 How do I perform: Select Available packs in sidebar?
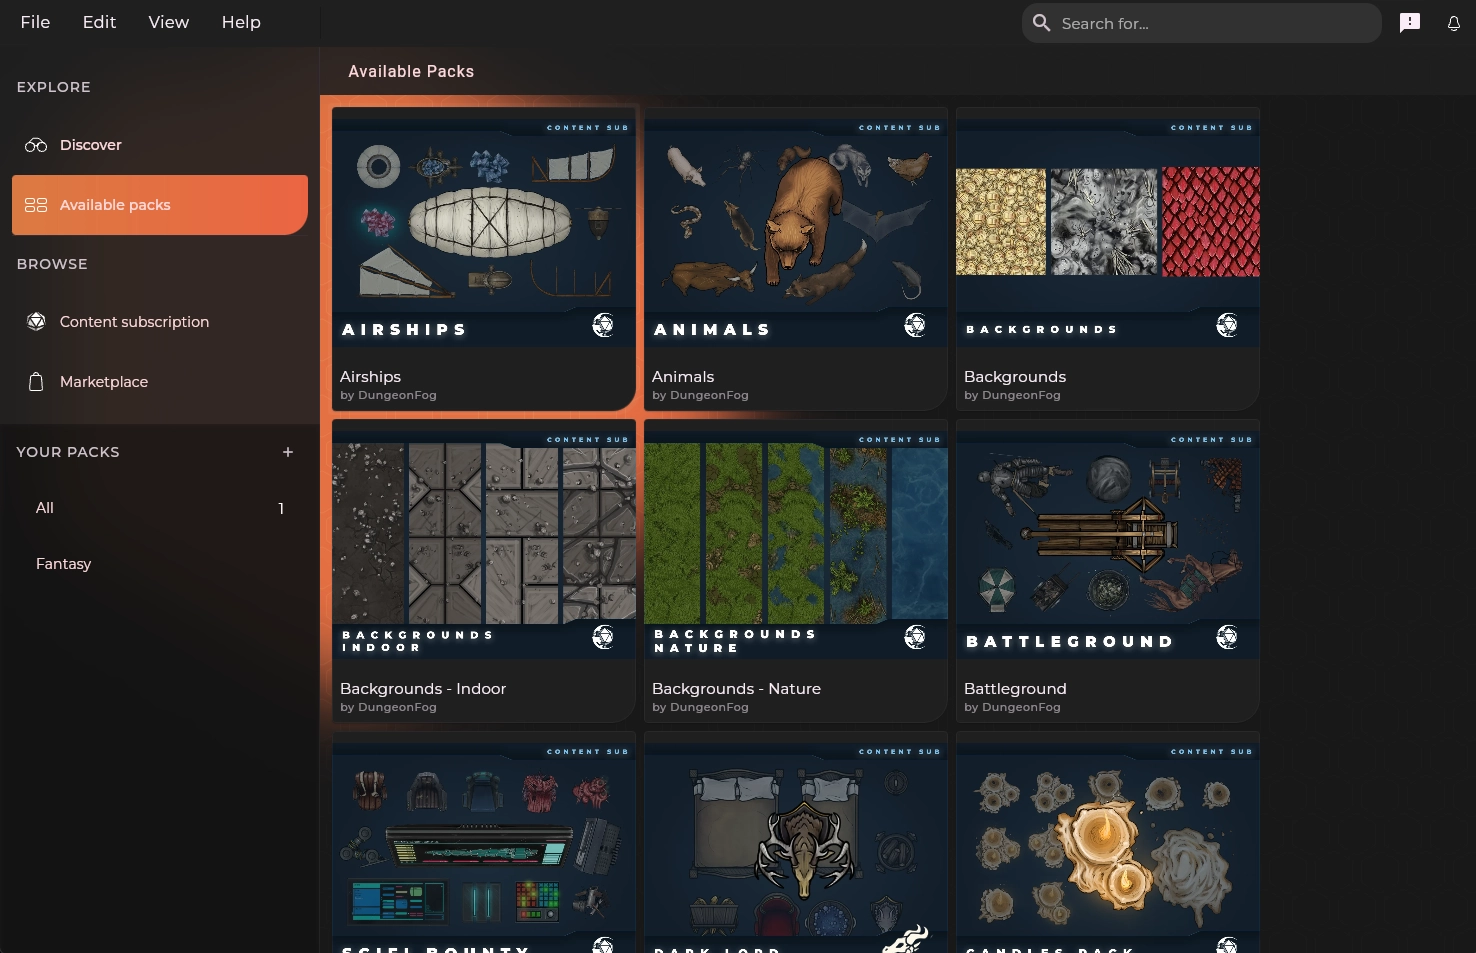160,205
